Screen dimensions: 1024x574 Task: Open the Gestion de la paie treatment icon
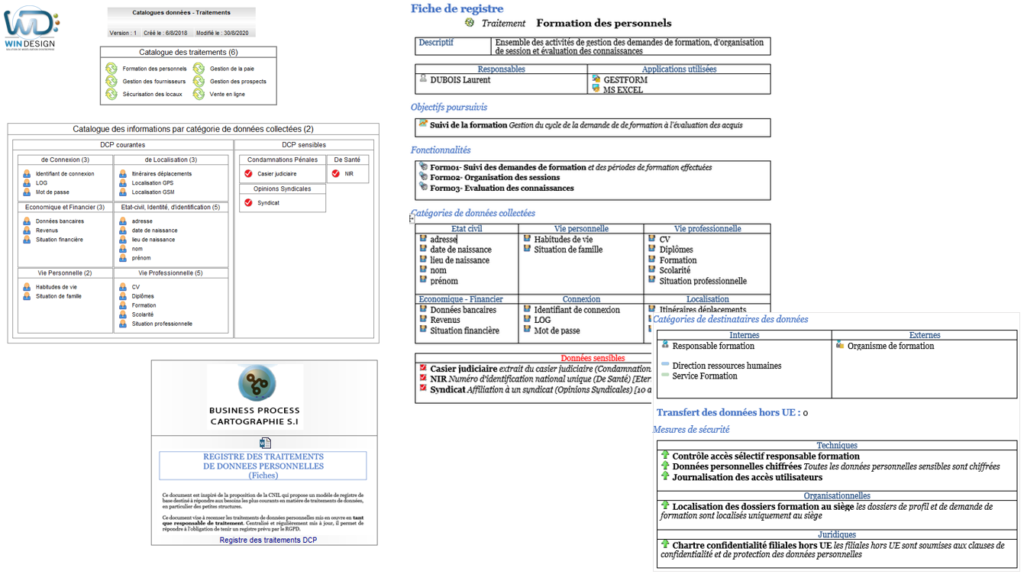coord(199,69)
